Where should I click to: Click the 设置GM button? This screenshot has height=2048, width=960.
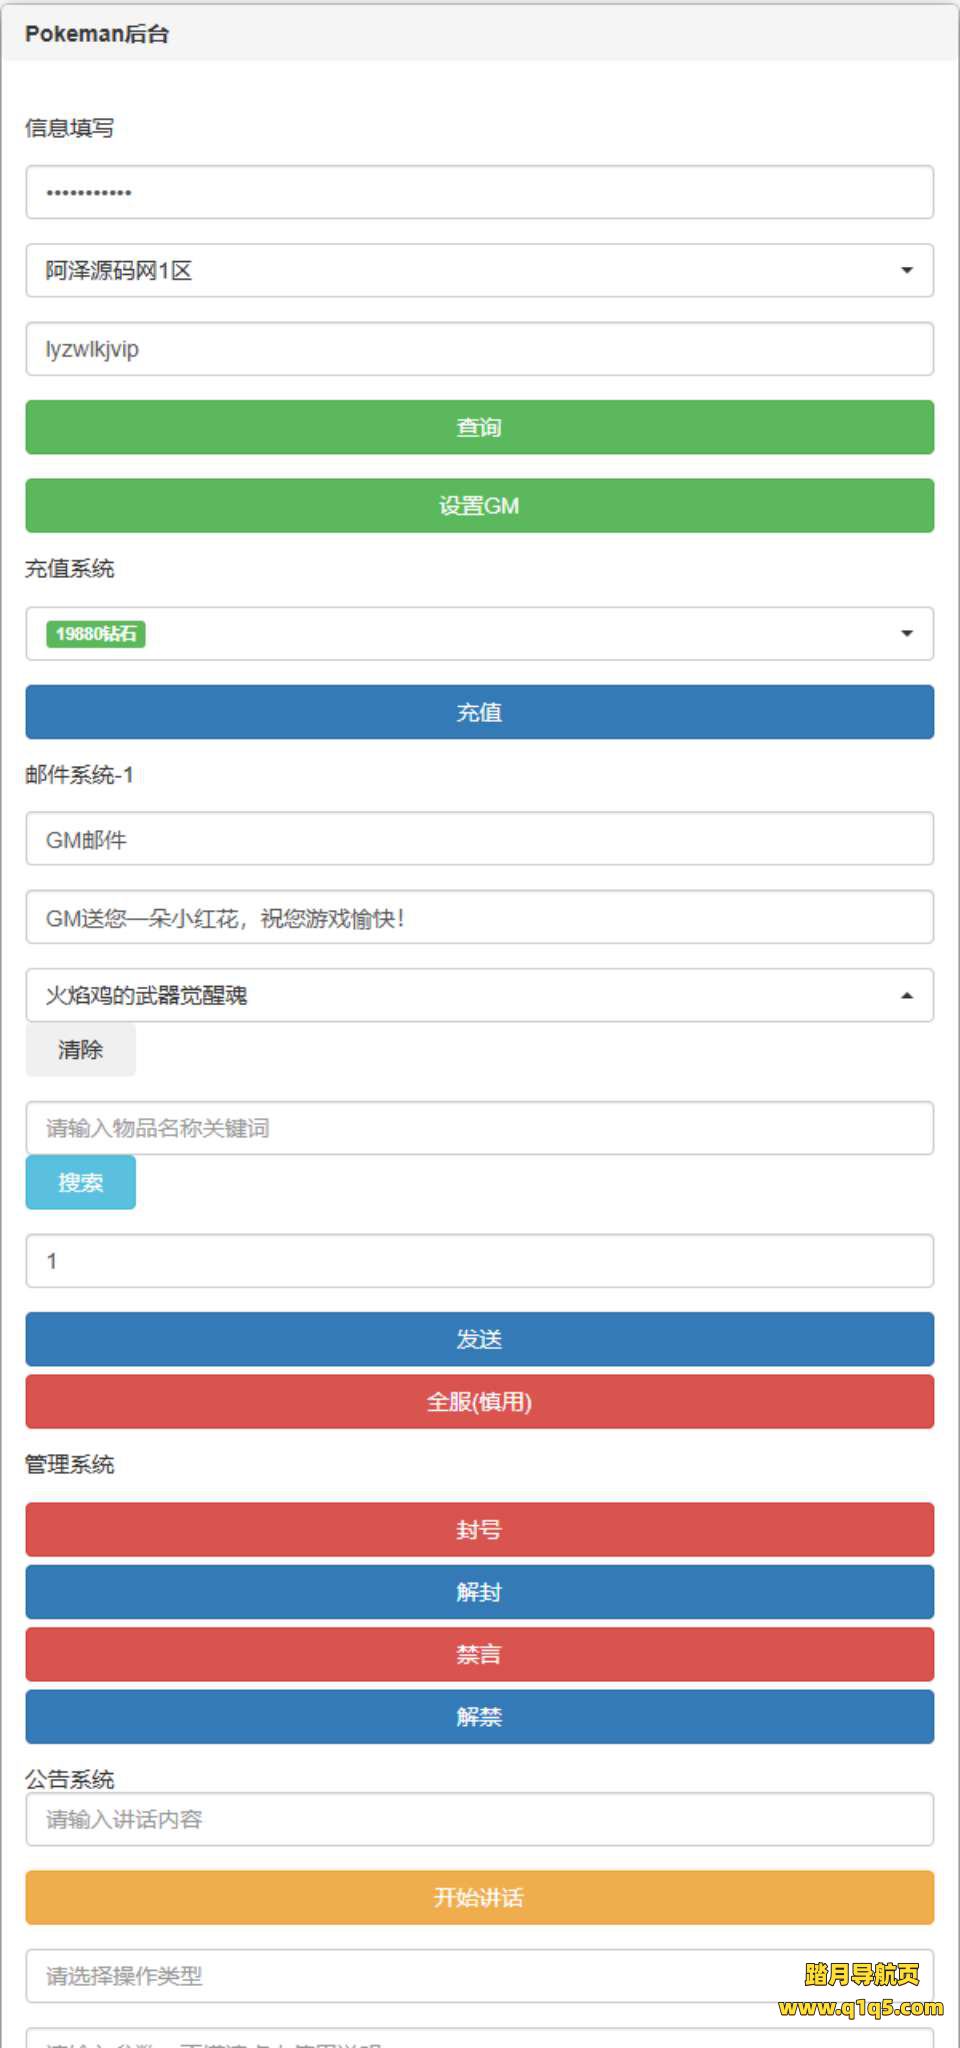click(479, 506)
